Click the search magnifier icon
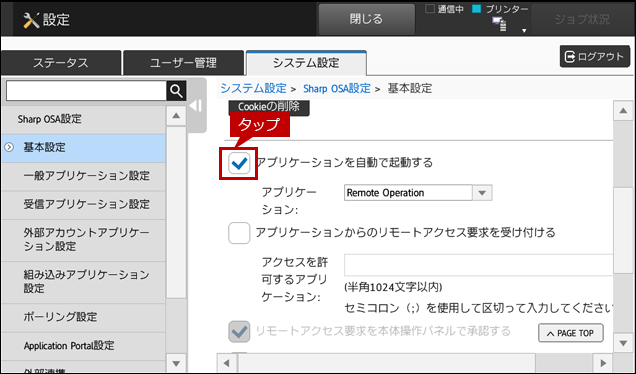Image resolution: width=636 pixels, height=374 pixels. [176, 91]
